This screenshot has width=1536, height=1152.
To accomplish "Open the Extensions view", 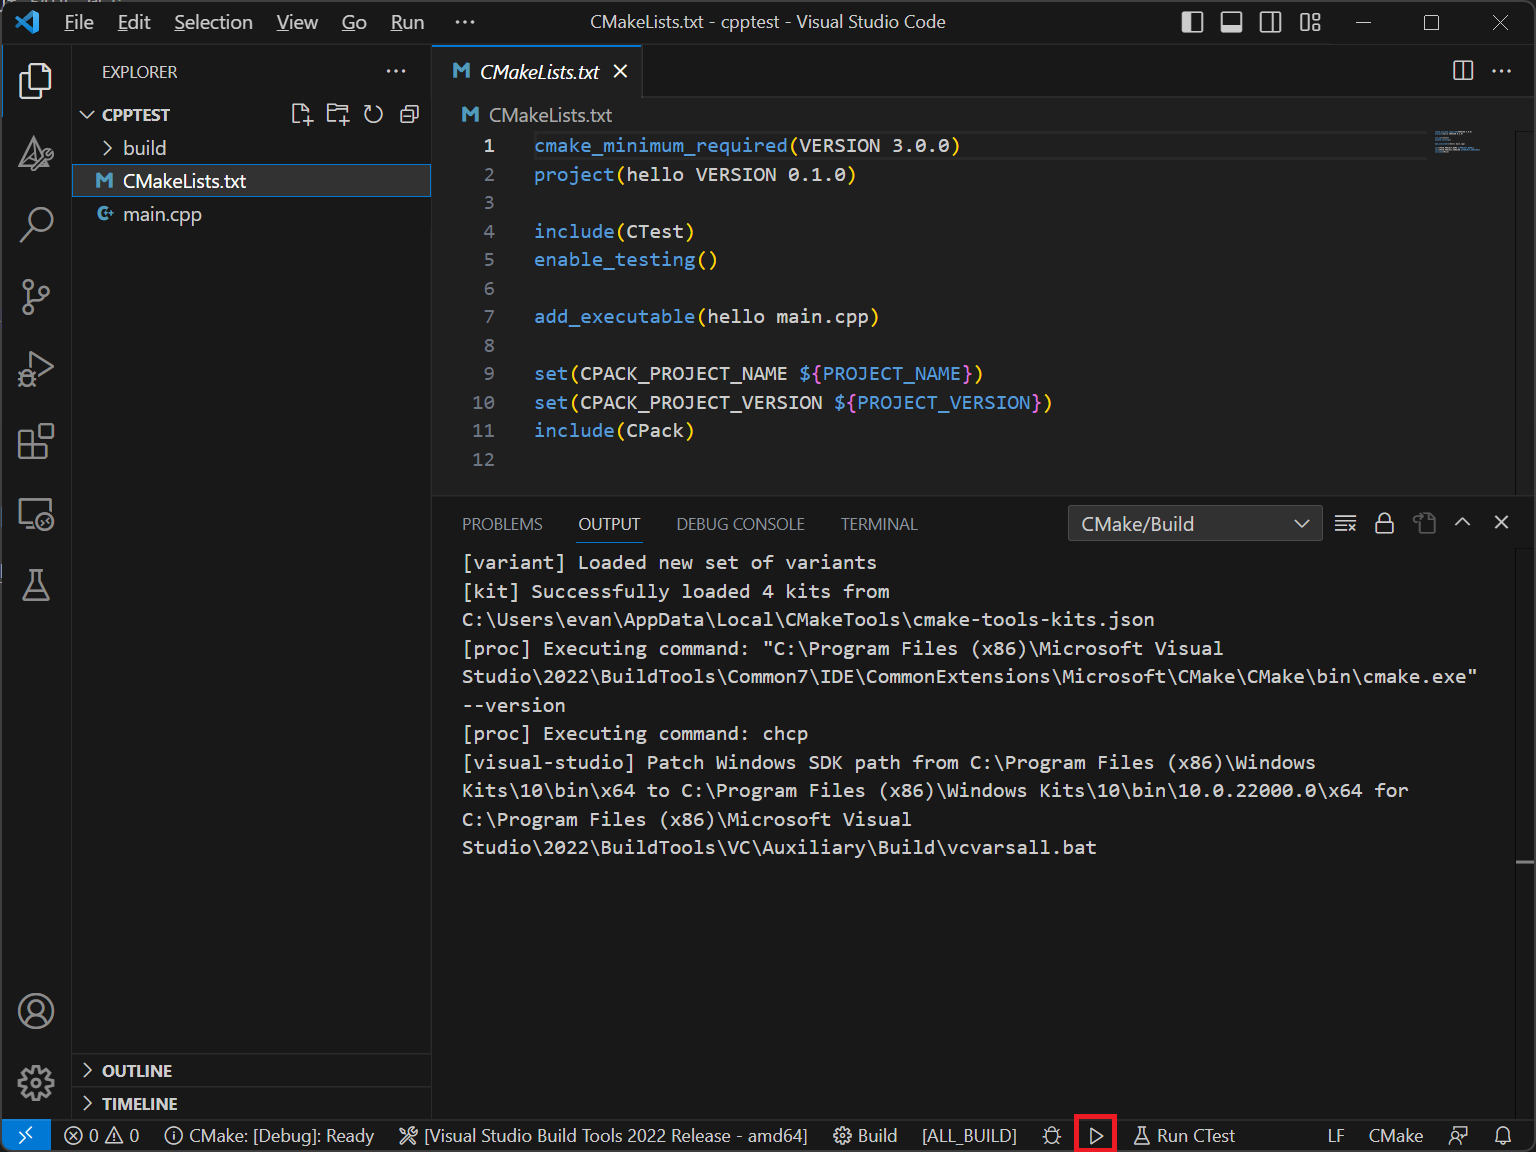I will 36,441.
